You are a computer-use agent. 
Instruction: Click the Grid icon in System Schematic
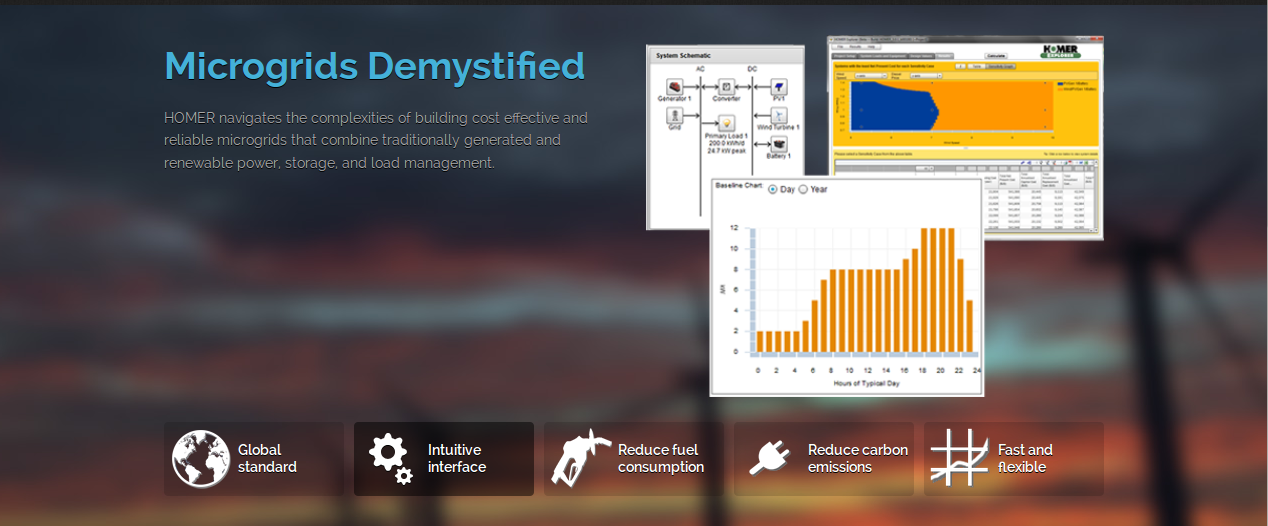pos(673,116)
